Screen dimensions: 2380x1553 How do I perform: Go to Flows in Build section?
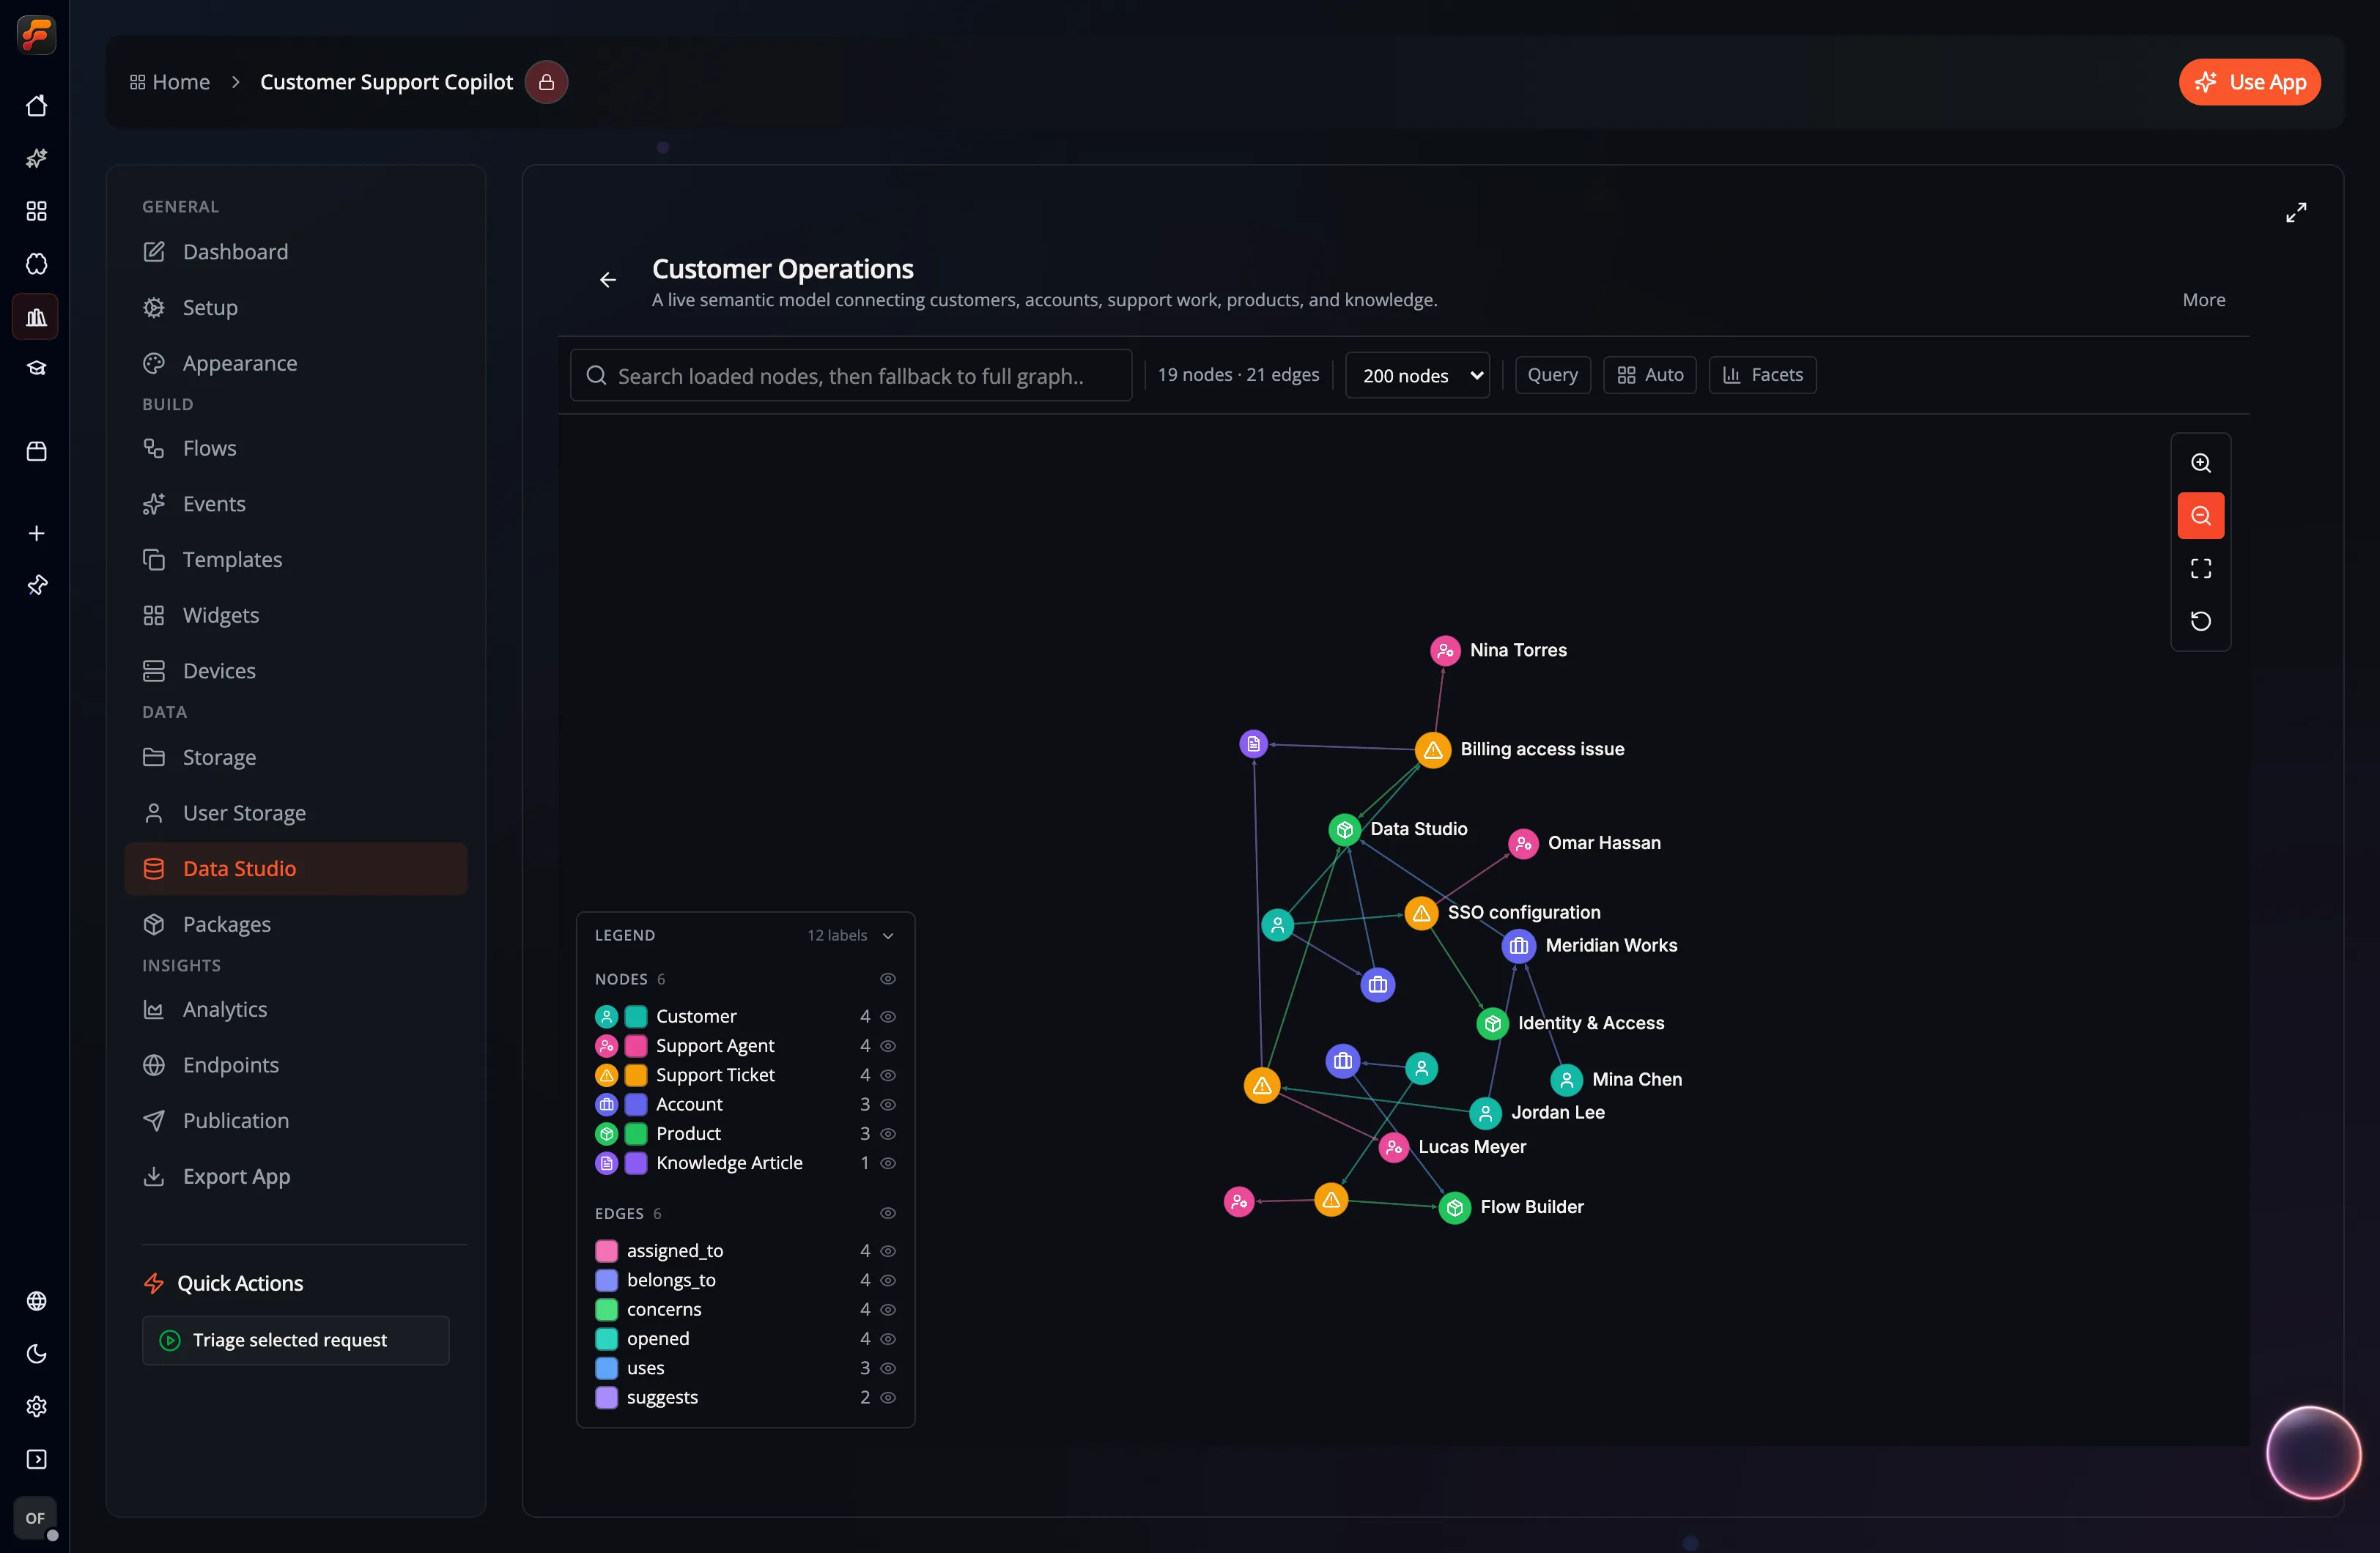[295, 448]
